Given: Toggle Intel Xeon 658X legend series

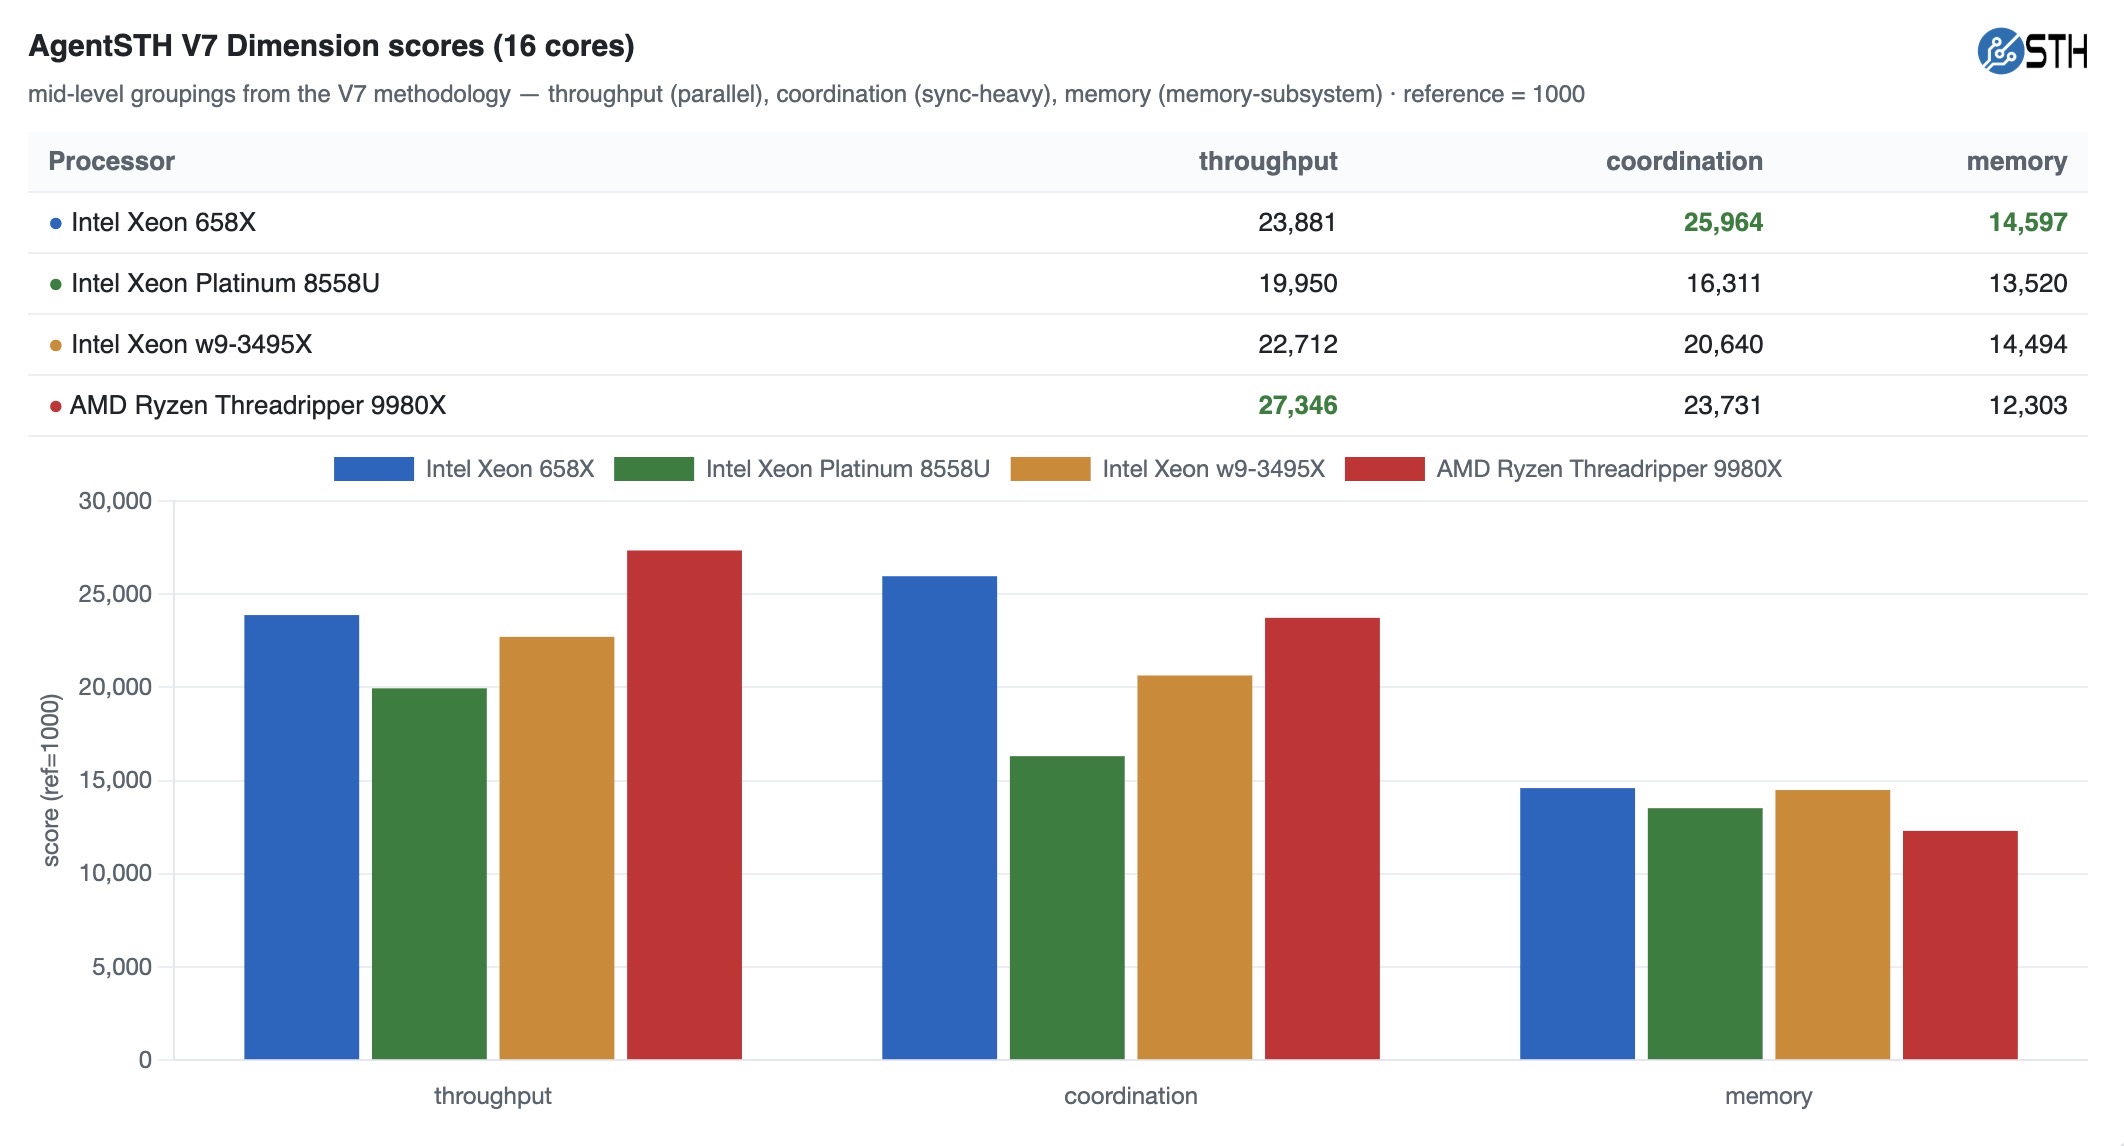Looking at the screenshot, I should [464, 469].
